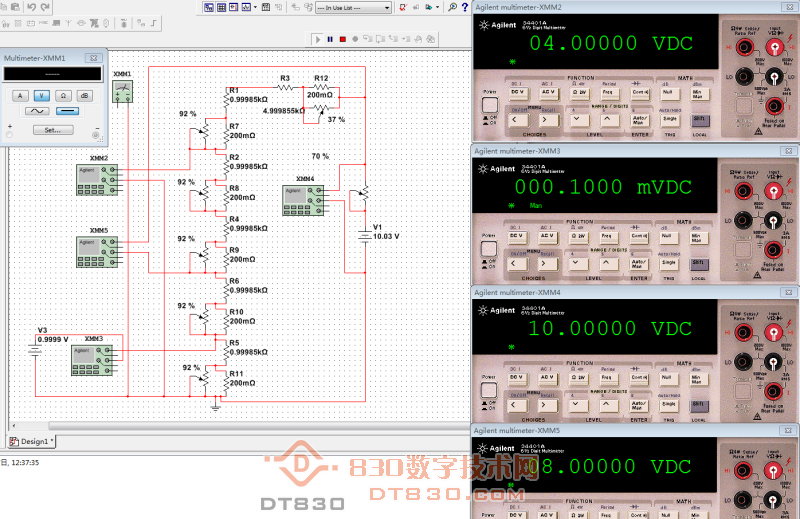This screenshot has width=800, height=519.
Task: Expand the grapher dropdown arrow in toolbar
Action: (255, 7)
